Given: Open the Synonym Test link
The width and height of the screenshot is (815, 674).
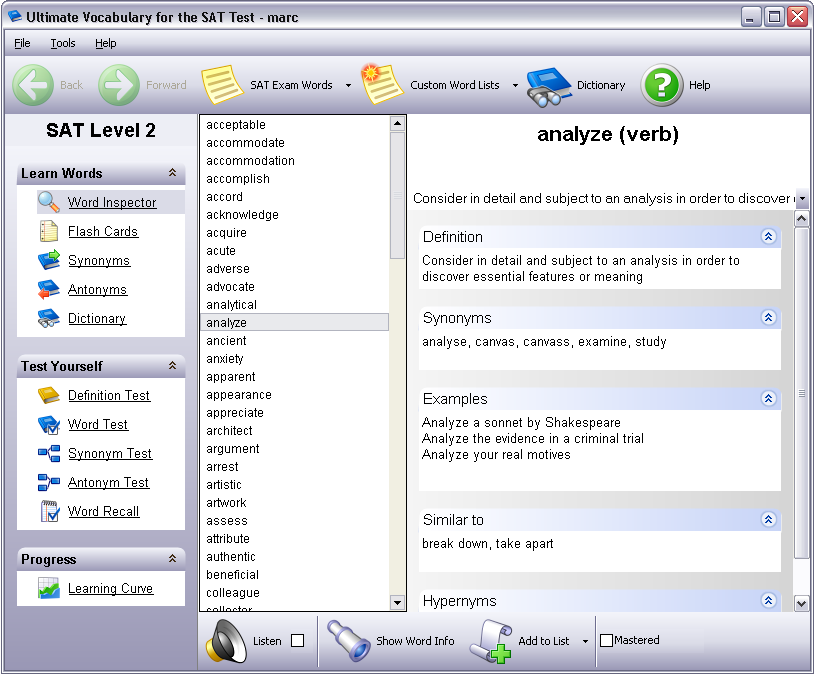Looking at the screenshot, I should point(110,454).
